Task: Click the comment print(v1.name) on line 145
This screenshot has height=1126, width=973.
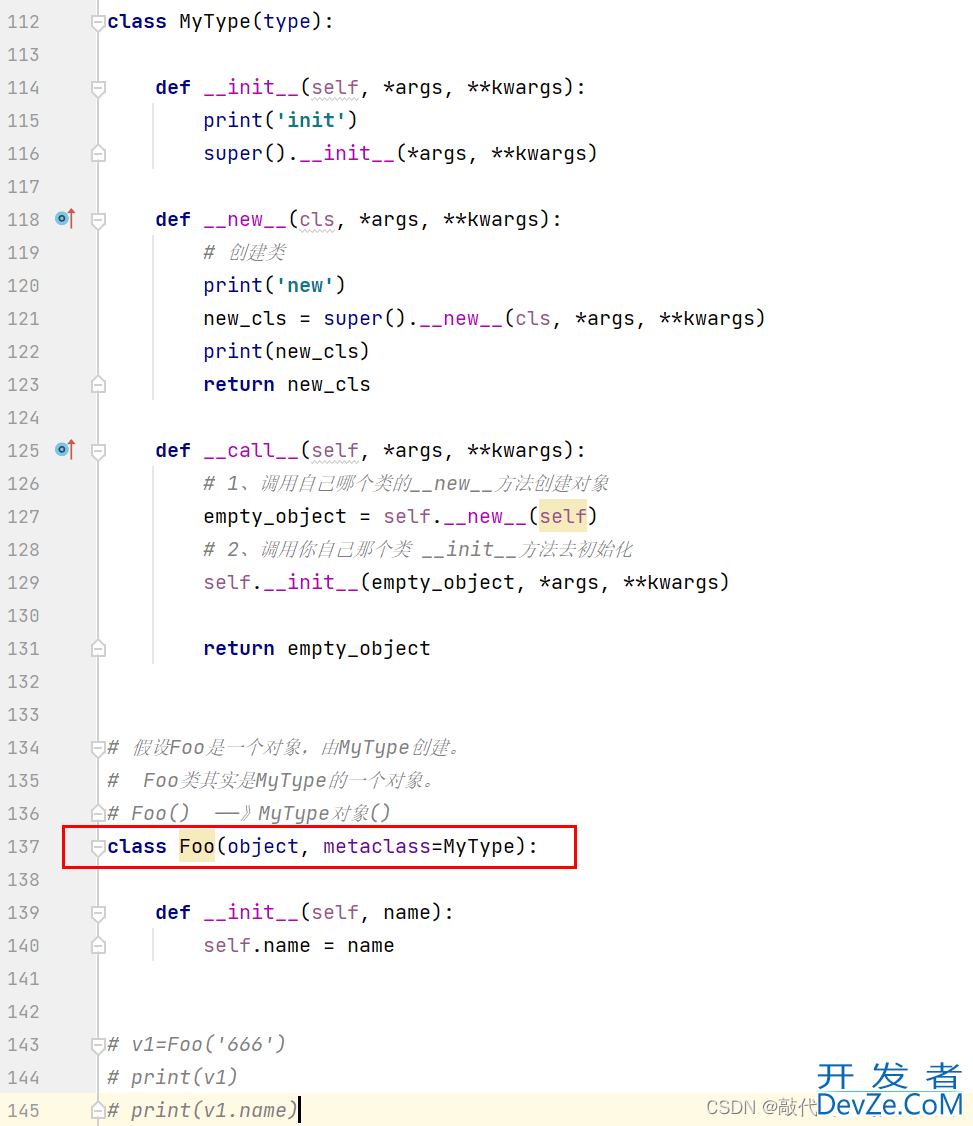Action: (x=202, y=1111)
